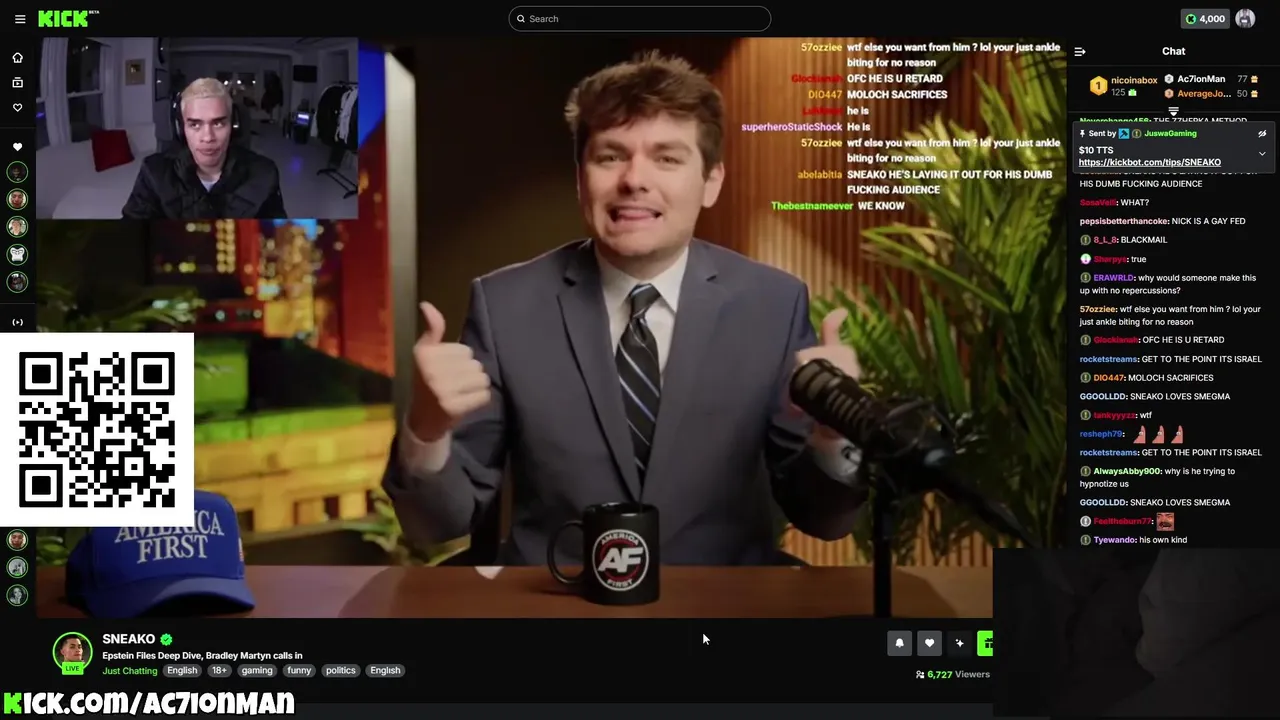Open top gifter nicoinabox on leaderboard
The width and height of the screenshot is (1280, 720).
point(1134,80)
